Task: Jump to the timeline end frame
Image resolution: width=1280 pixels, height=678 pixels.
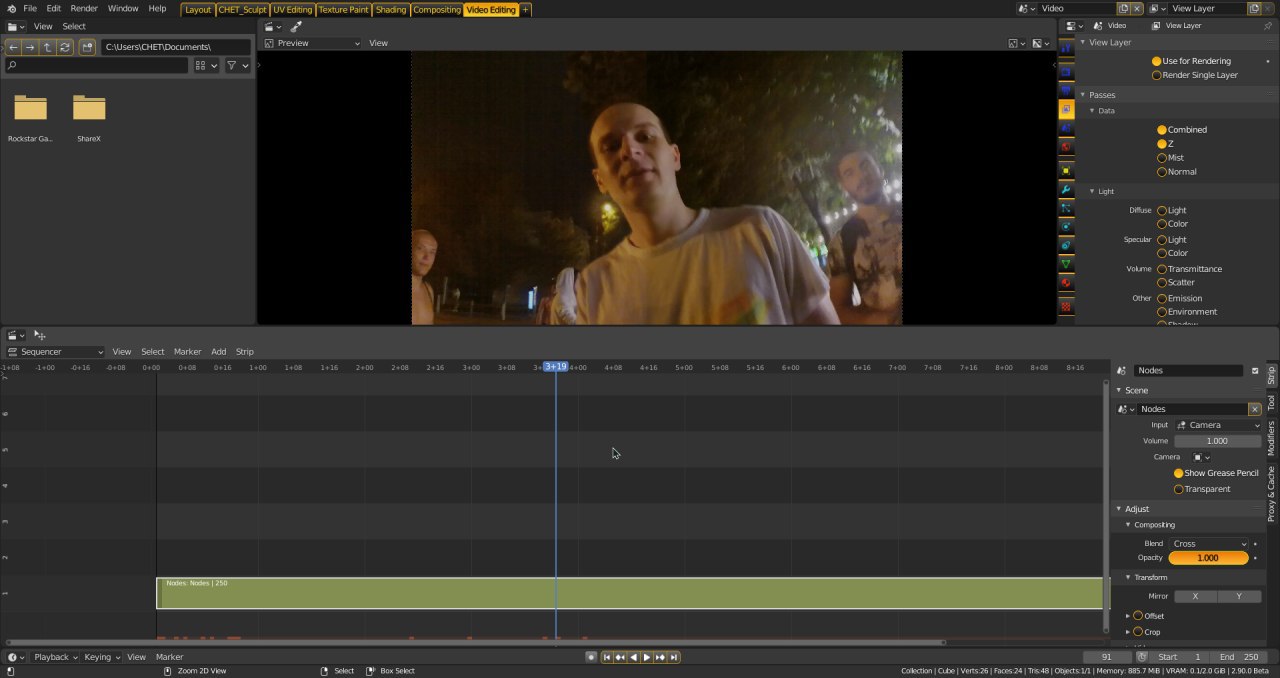Action: (674, 657)
